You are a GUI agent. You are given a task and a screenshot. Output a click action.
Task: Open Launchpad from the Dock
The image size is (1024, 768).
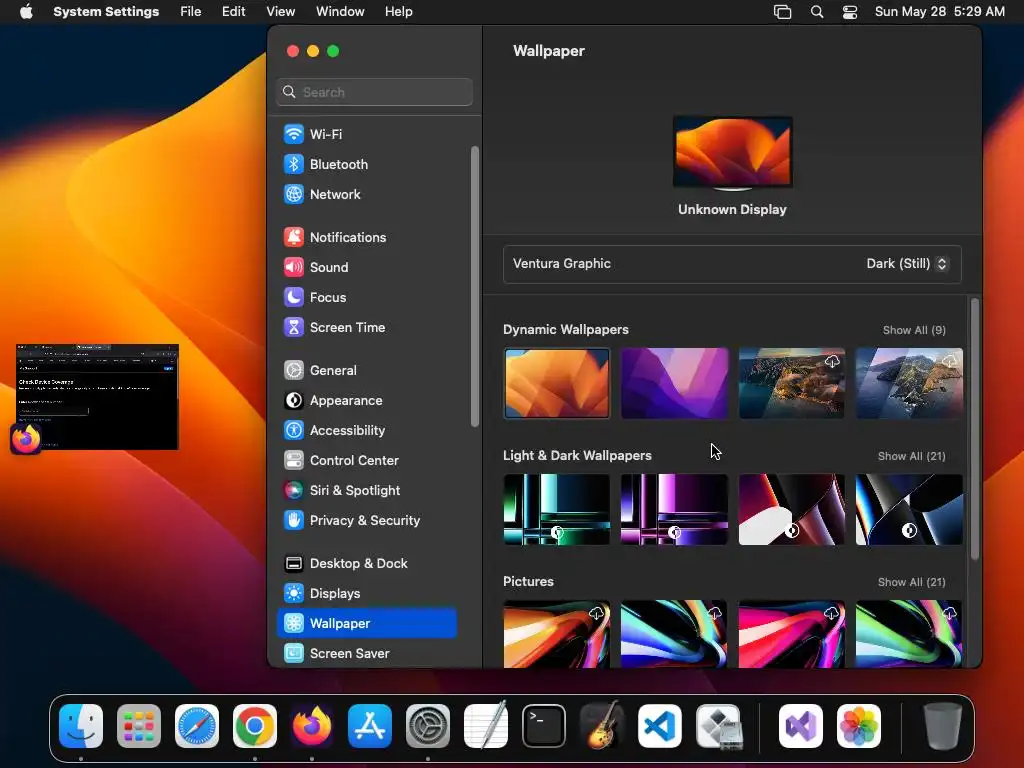pyautogui.click(x=138, y=726)
